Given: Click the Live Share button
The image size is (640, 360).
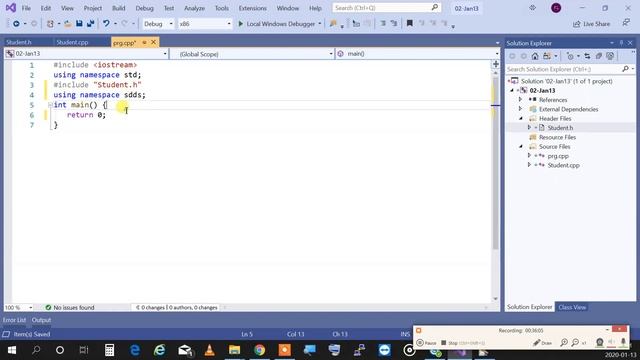Looking at the screenshot, I should point(591,24).
